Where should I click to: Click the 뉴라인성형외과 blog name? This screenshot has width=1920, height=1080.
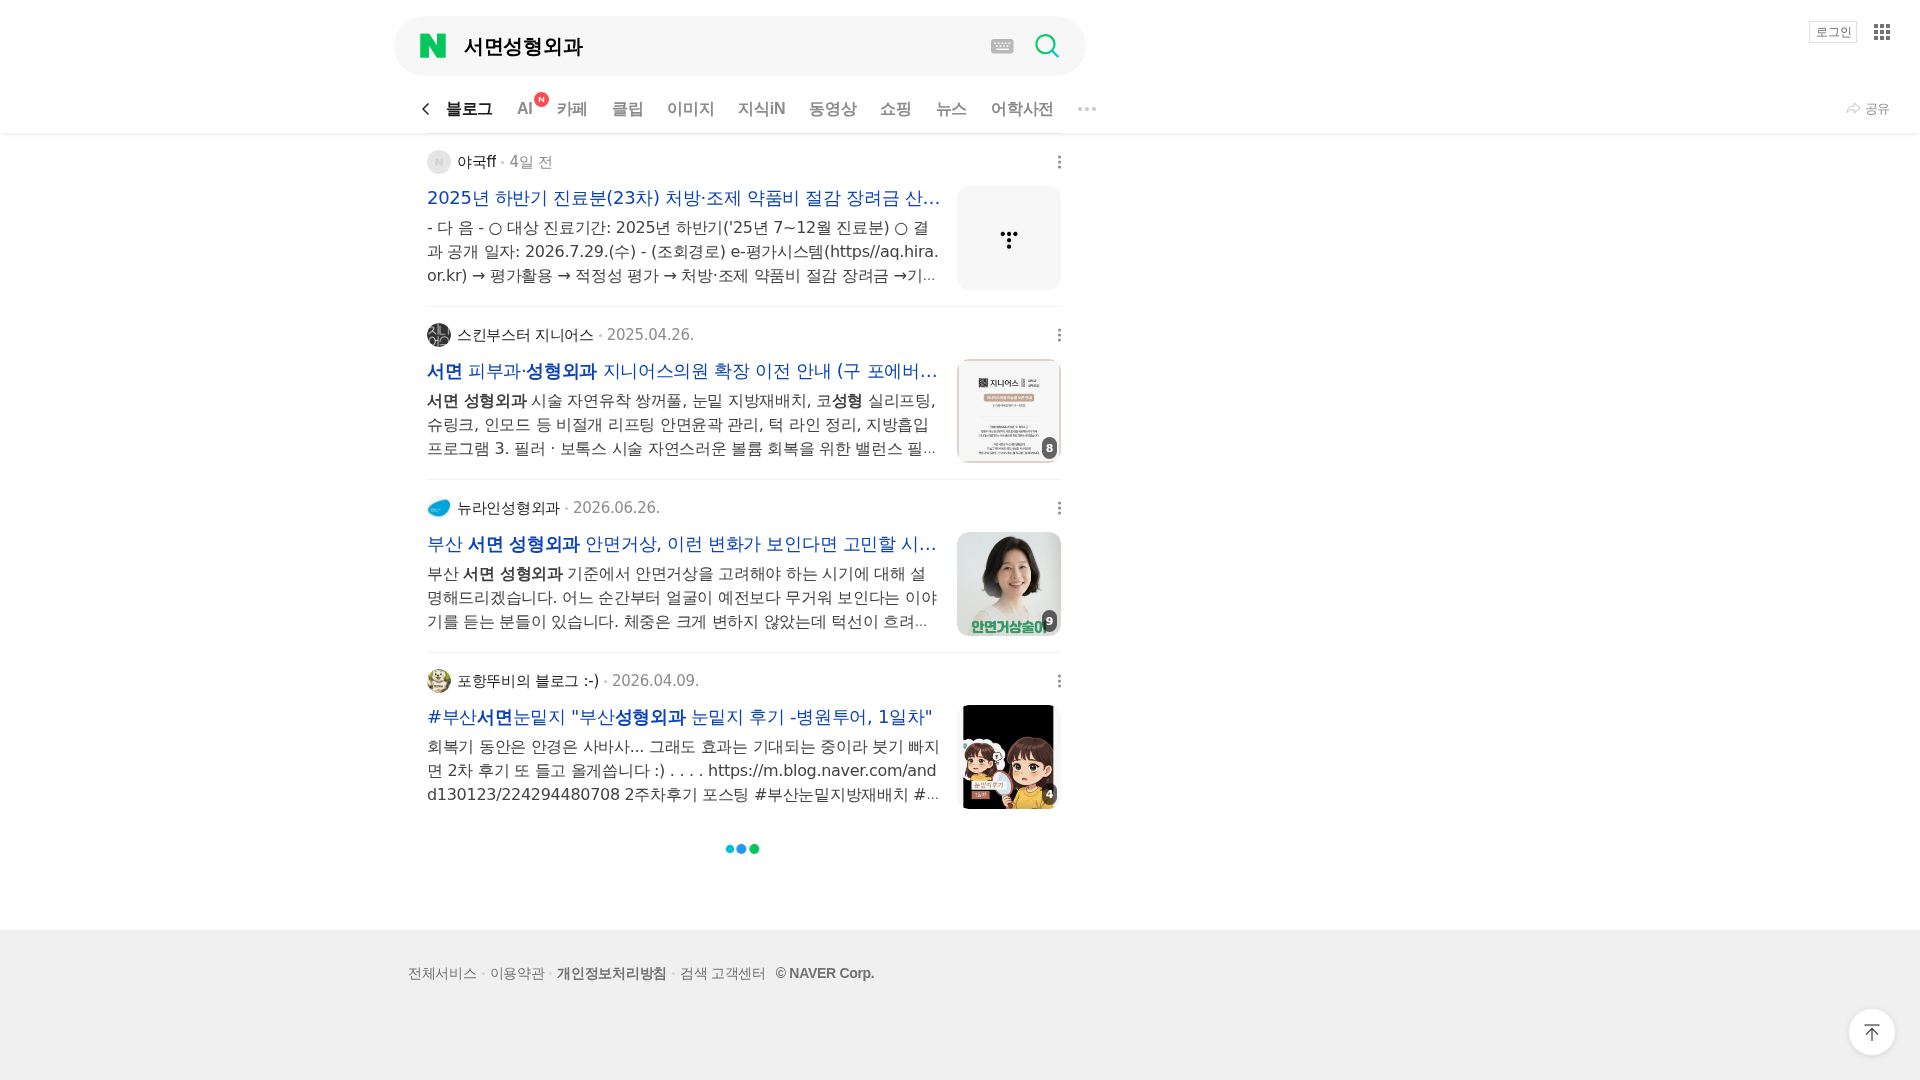[x=509, y=508]
